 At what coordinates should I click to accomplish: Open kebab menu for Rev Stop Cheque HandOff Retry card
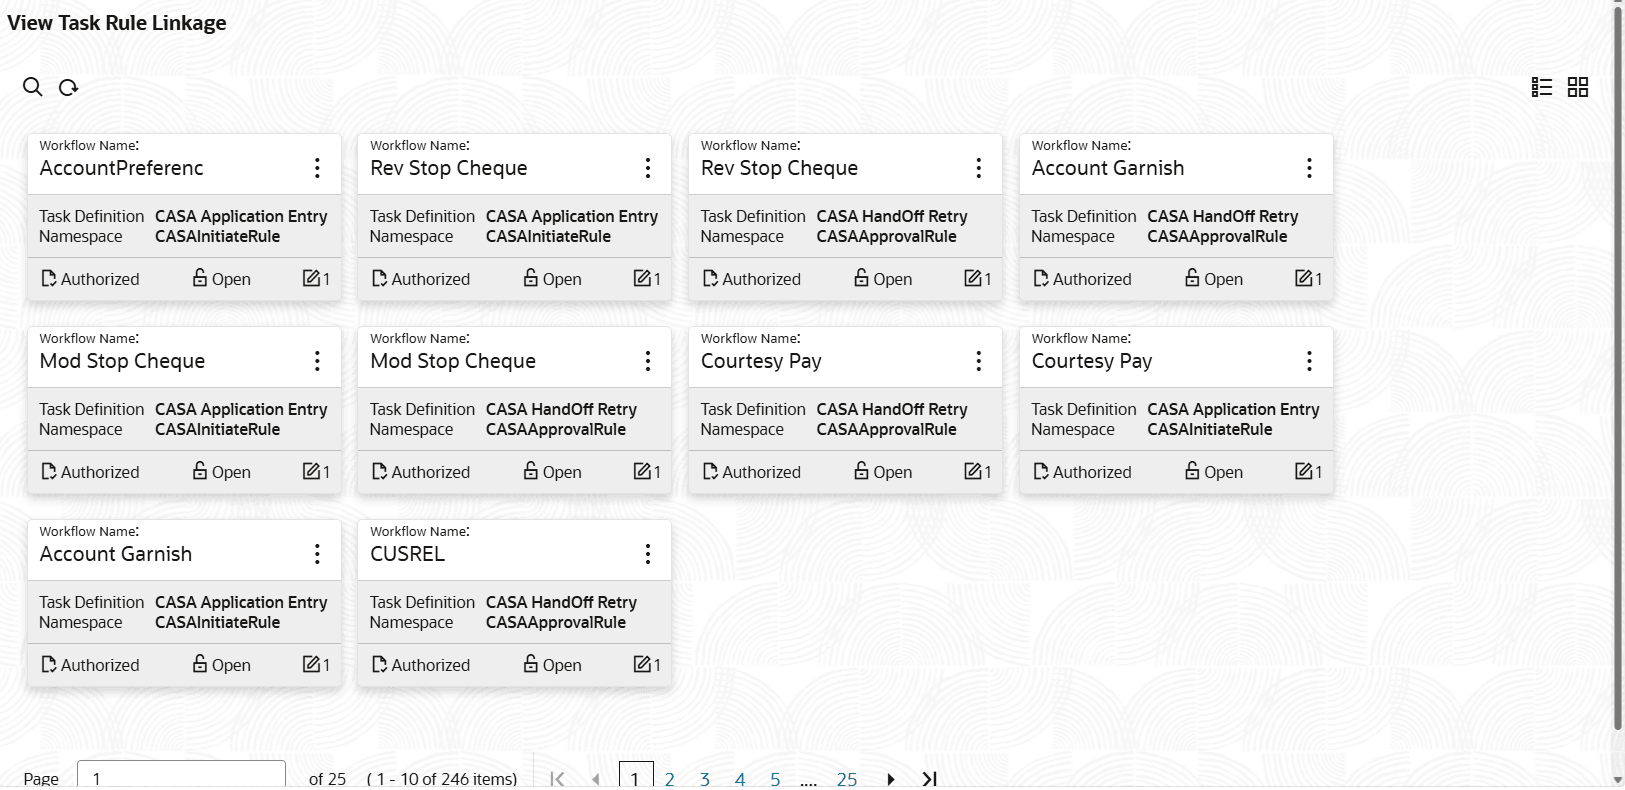pyautogui.click(x=979, y=168)
